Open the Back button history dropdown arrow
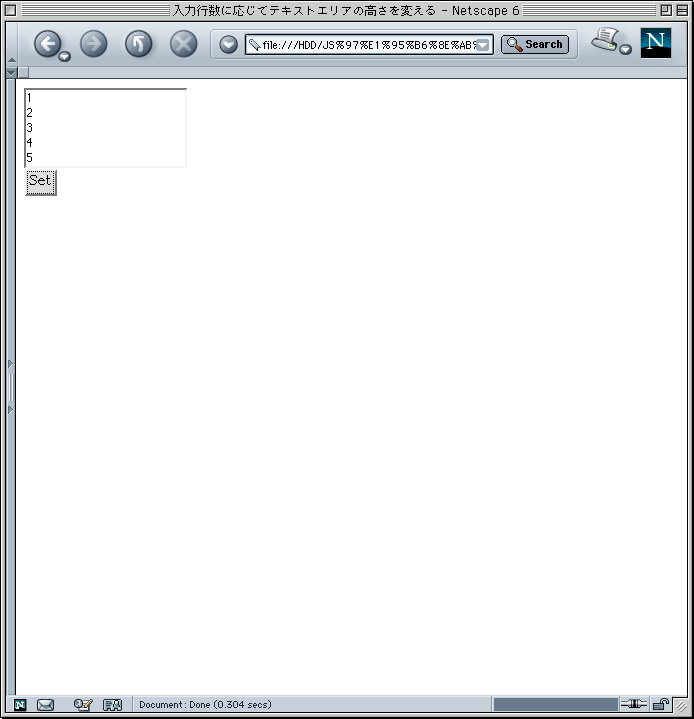 65,56
